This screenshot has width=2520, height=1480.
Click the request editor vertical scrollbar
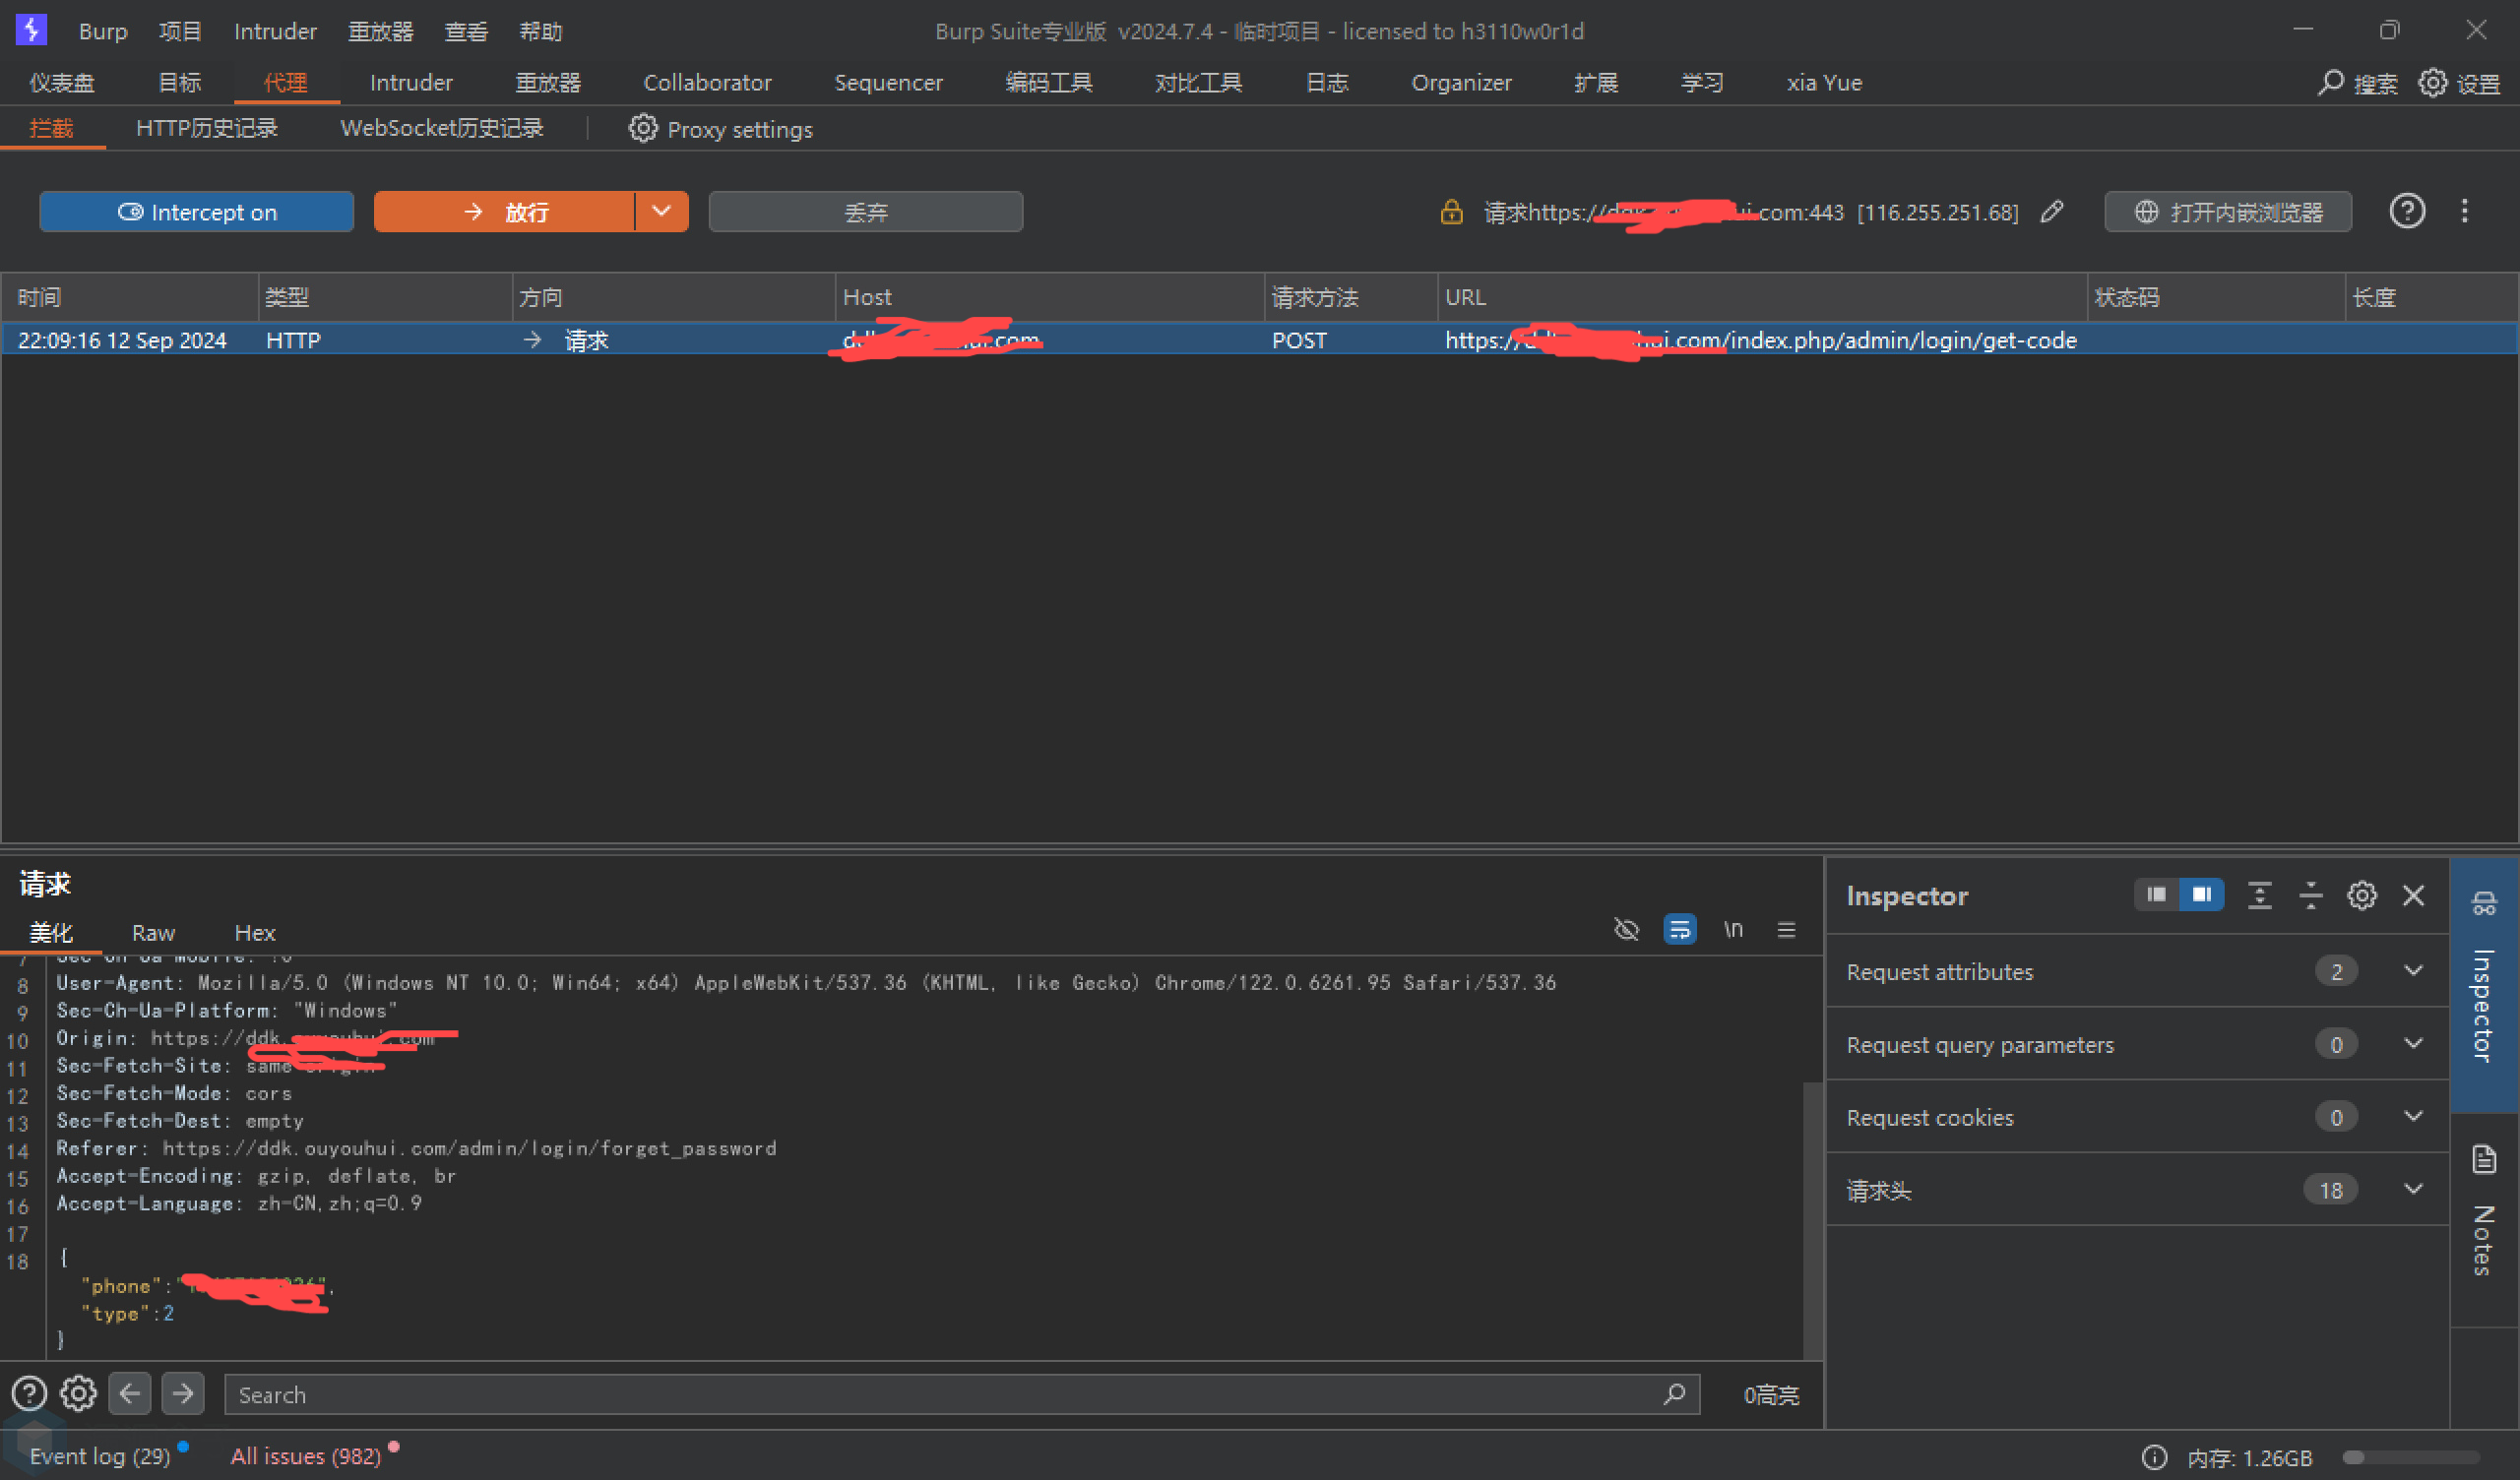[1812, 1219]
